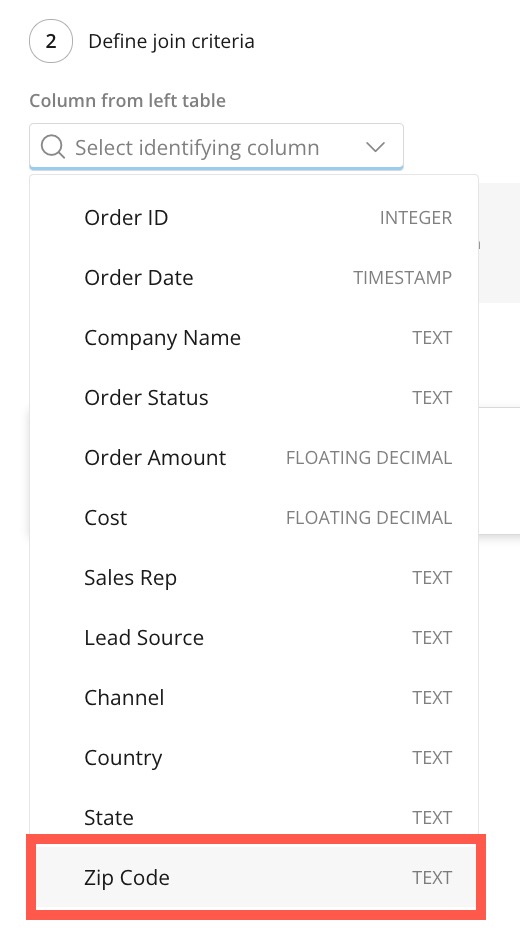
Task: Select Order Amount as join column
Action: tap(254, 458)
